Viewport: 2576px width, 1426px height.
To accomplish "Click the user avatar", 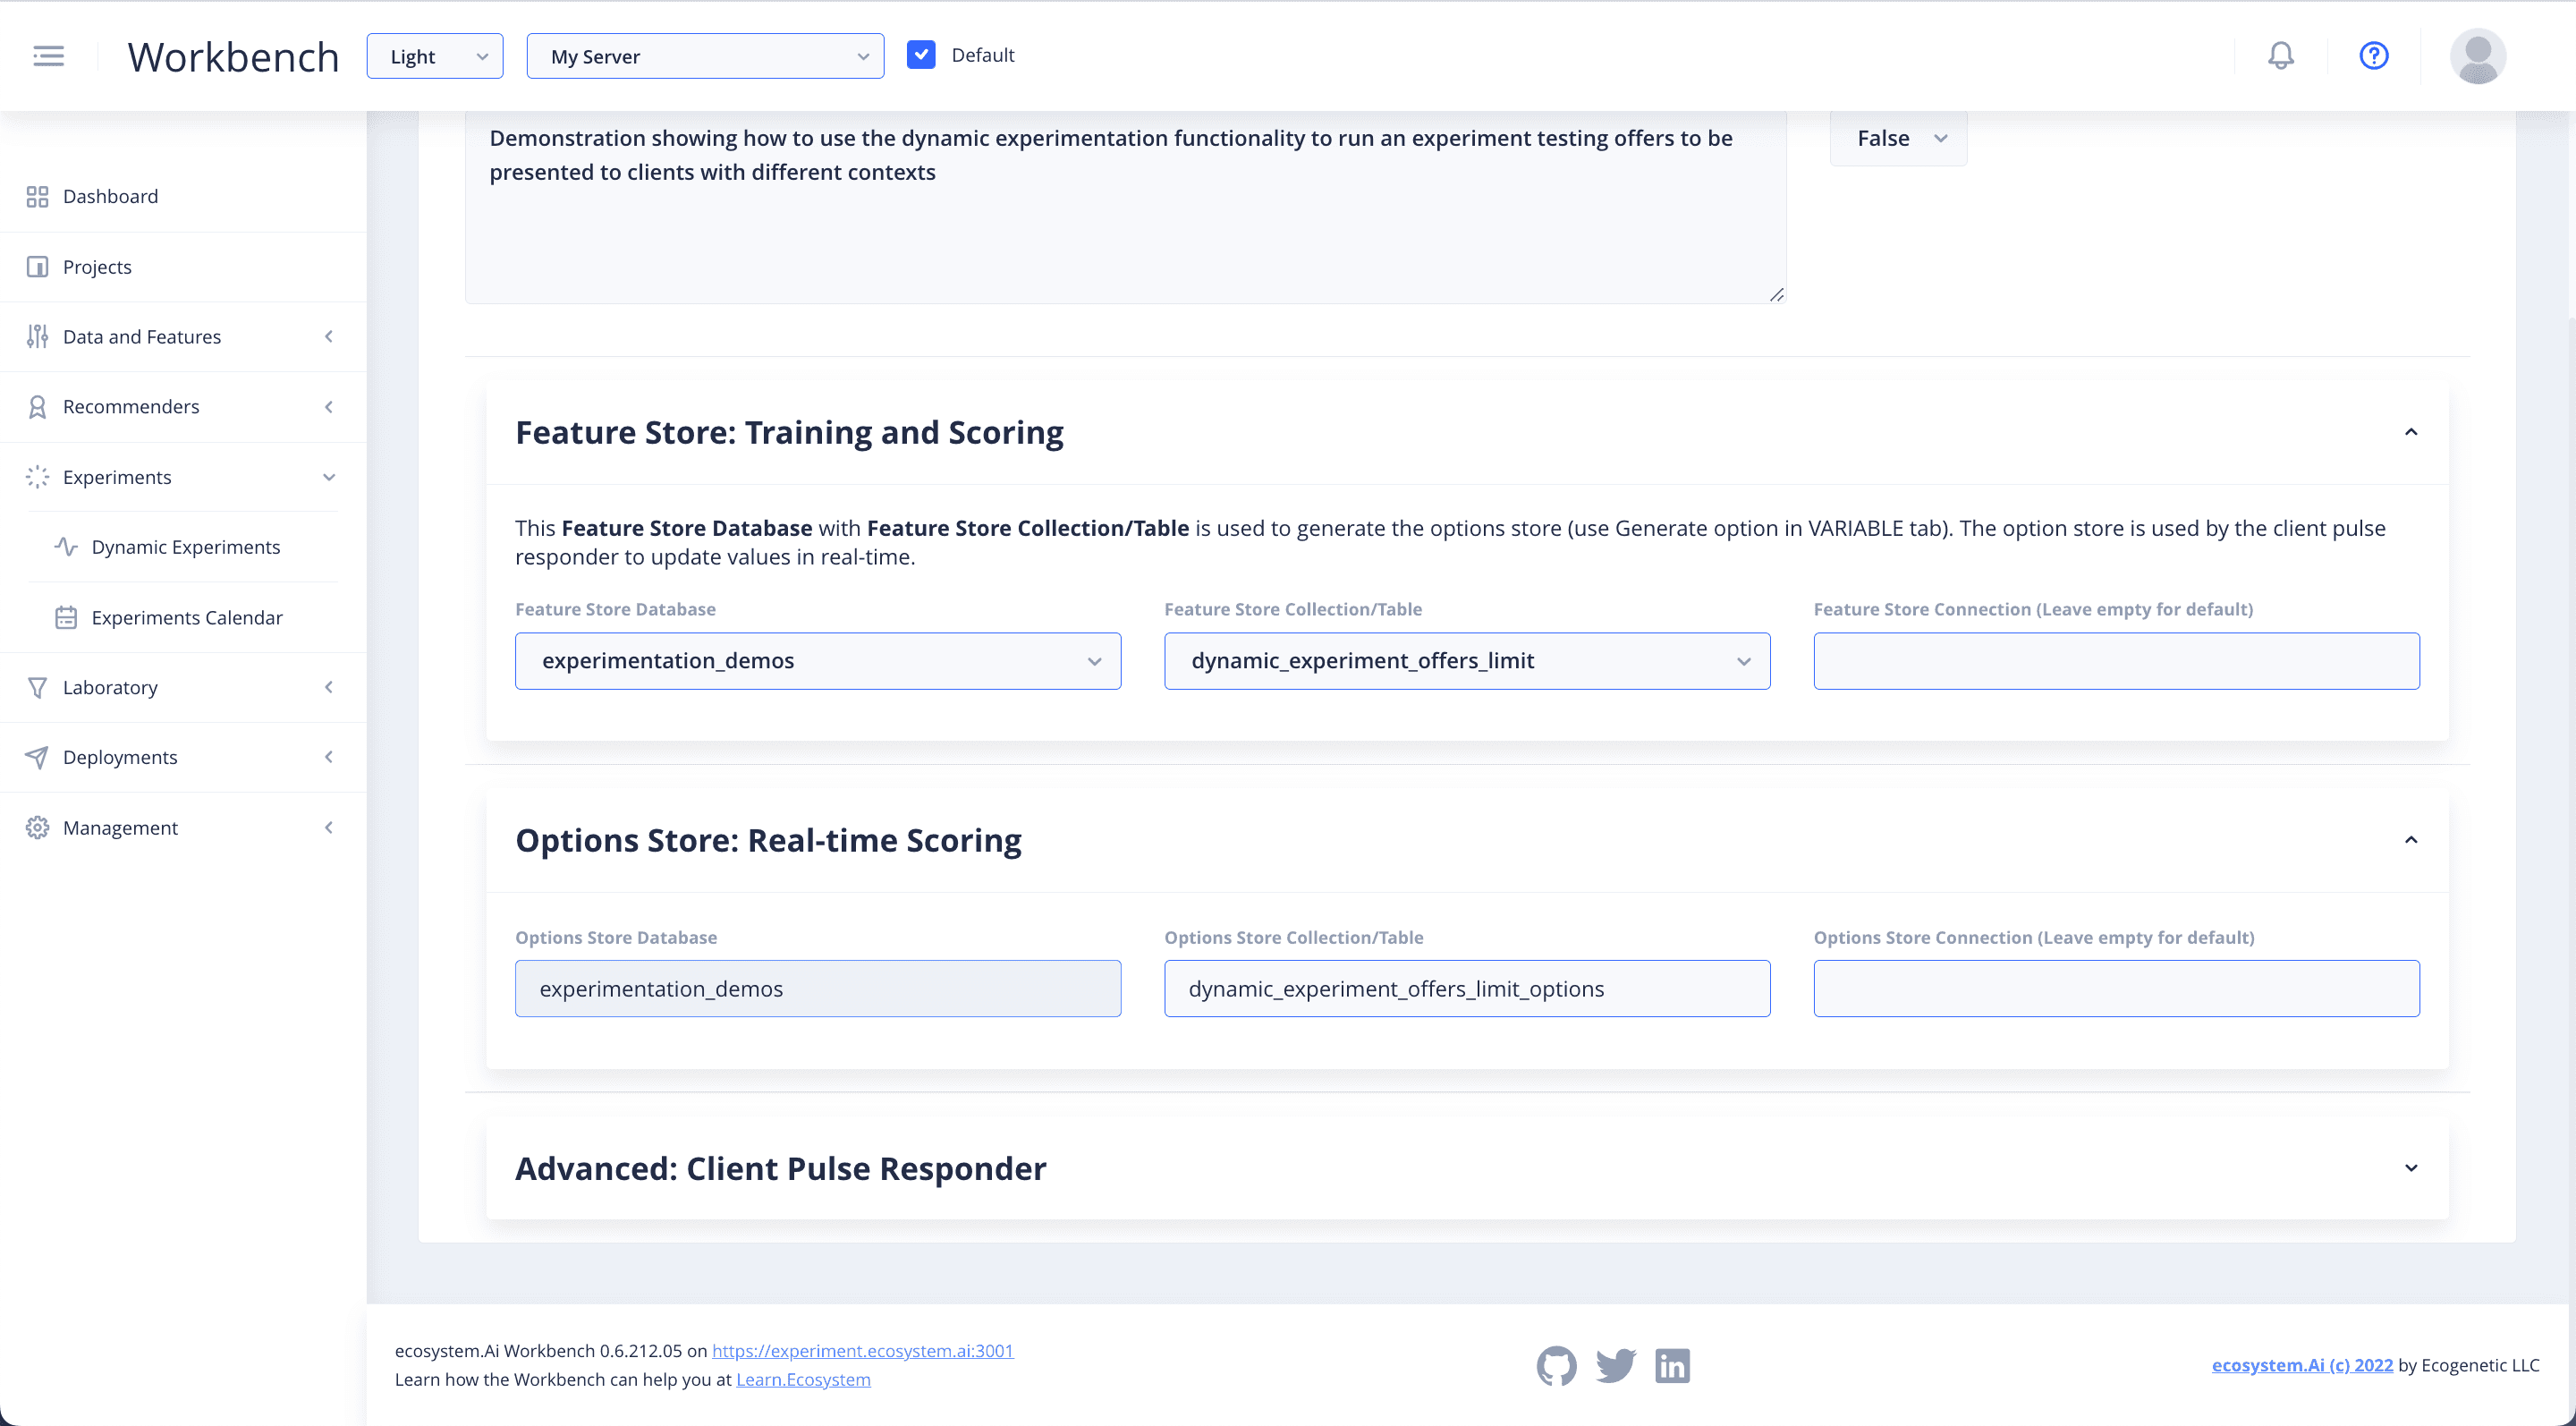I will pyautogui.click(x=2478, y=55).
